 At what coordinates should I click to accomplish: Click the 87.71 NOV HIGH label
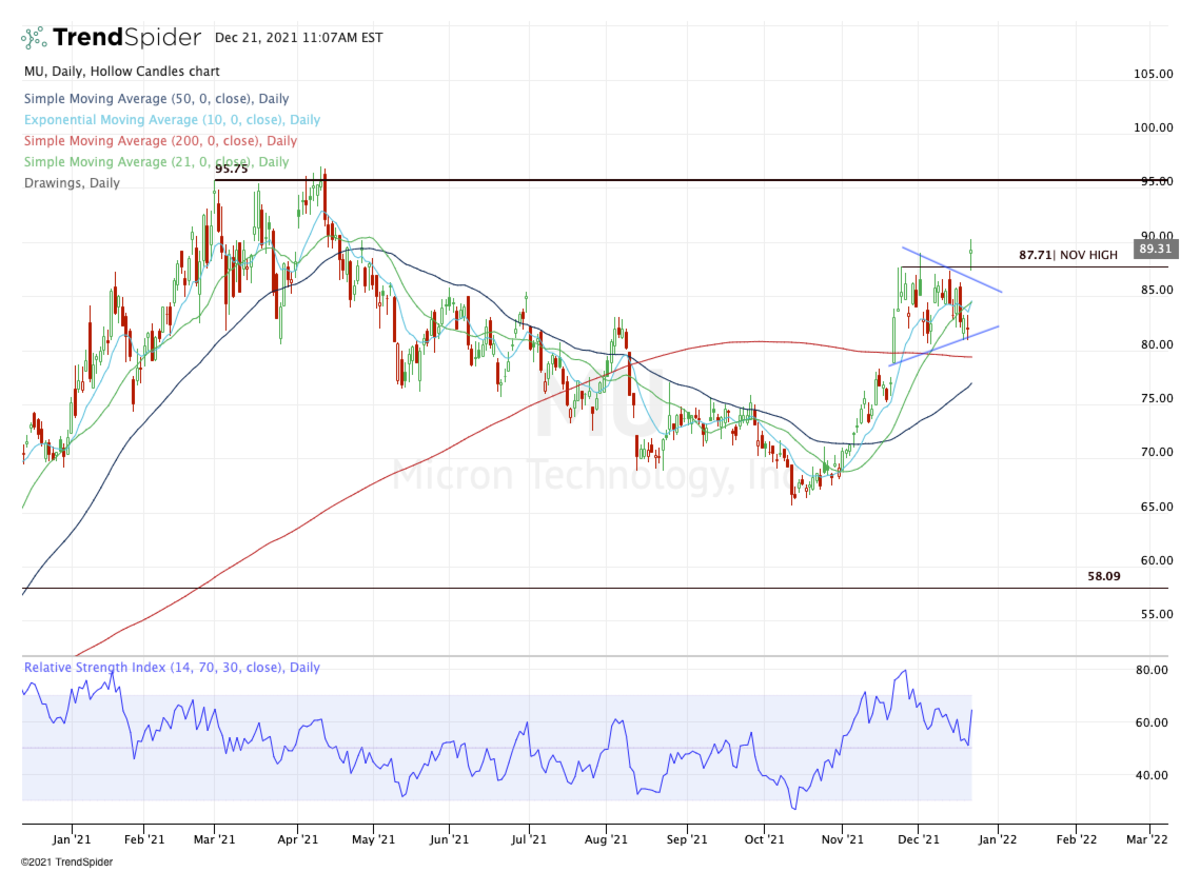coord(1068,255)
